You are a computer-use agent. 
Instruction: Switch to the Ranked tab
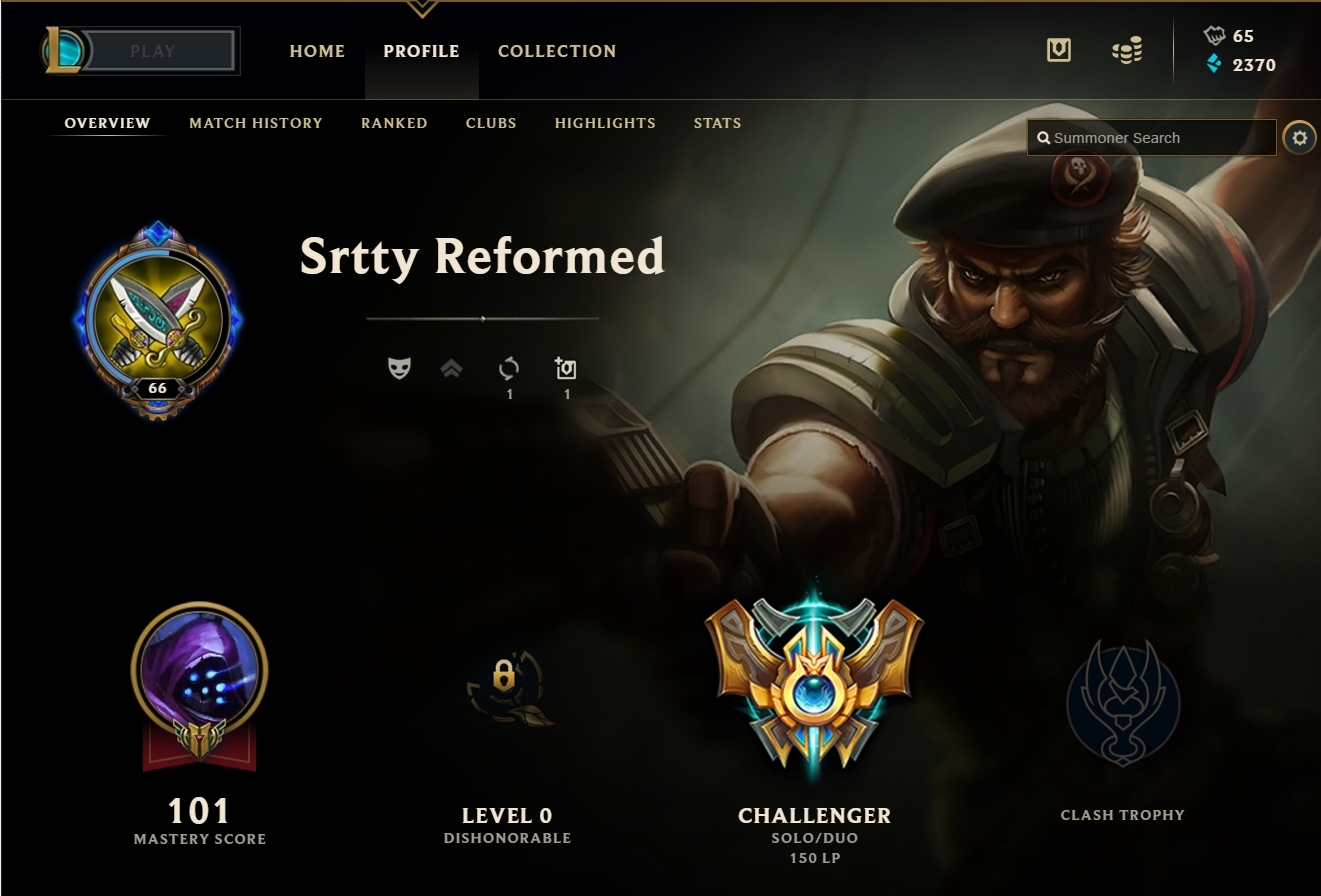(394, 123)
